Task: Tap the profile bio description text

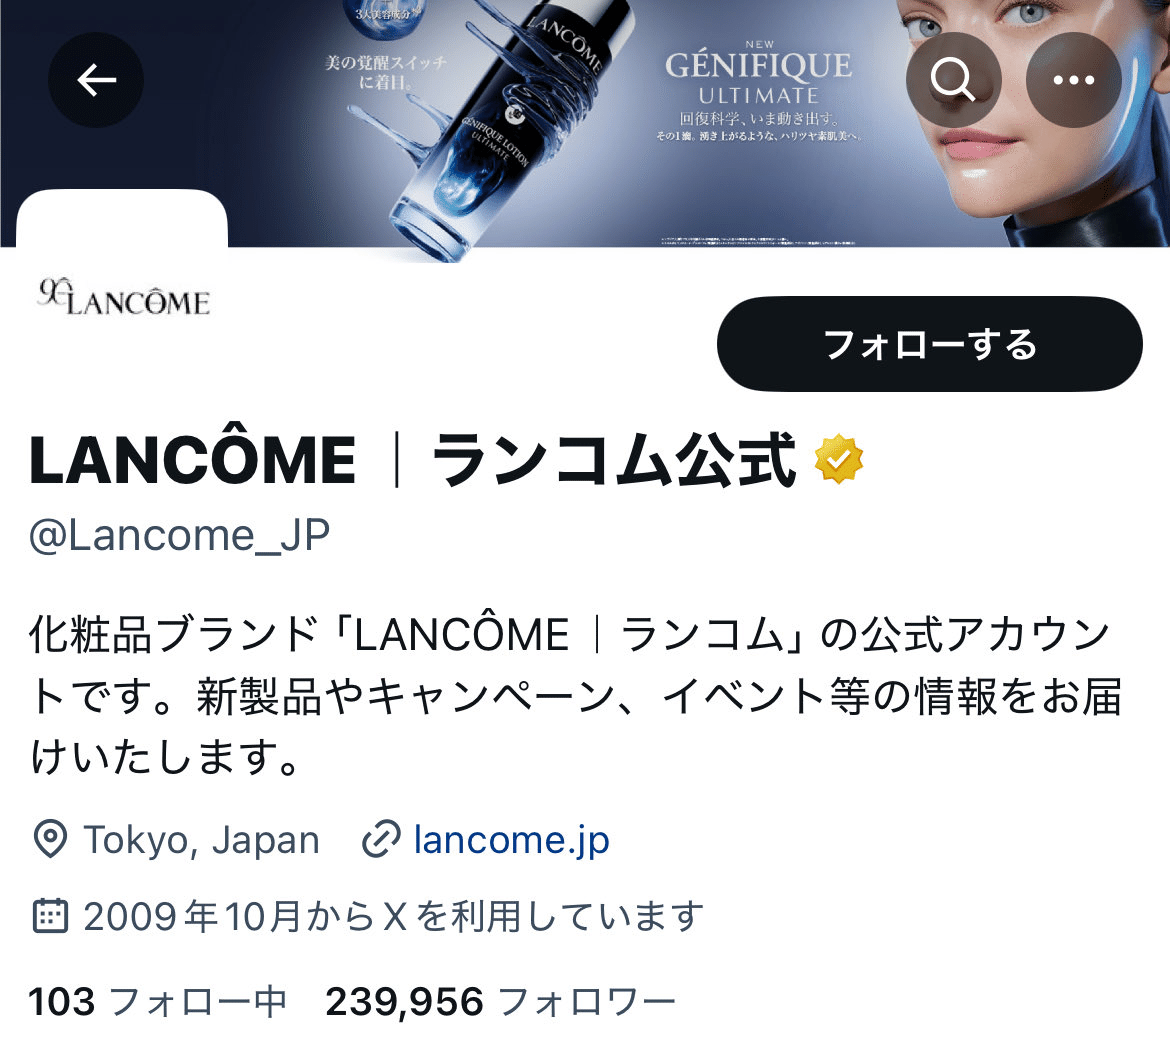Action: (575, 695)
